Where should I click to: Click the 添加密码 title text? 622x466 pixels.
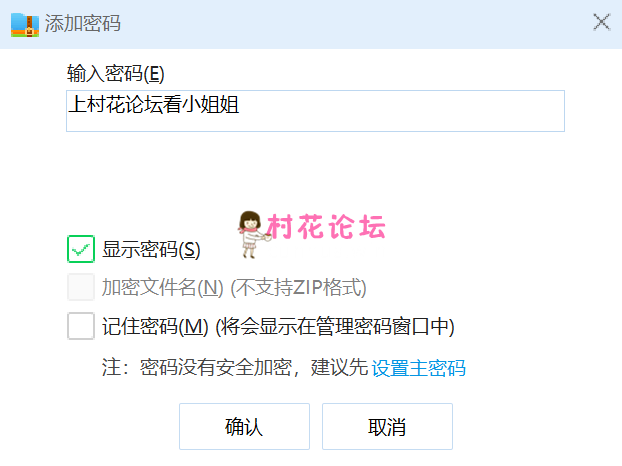[83, 23]
